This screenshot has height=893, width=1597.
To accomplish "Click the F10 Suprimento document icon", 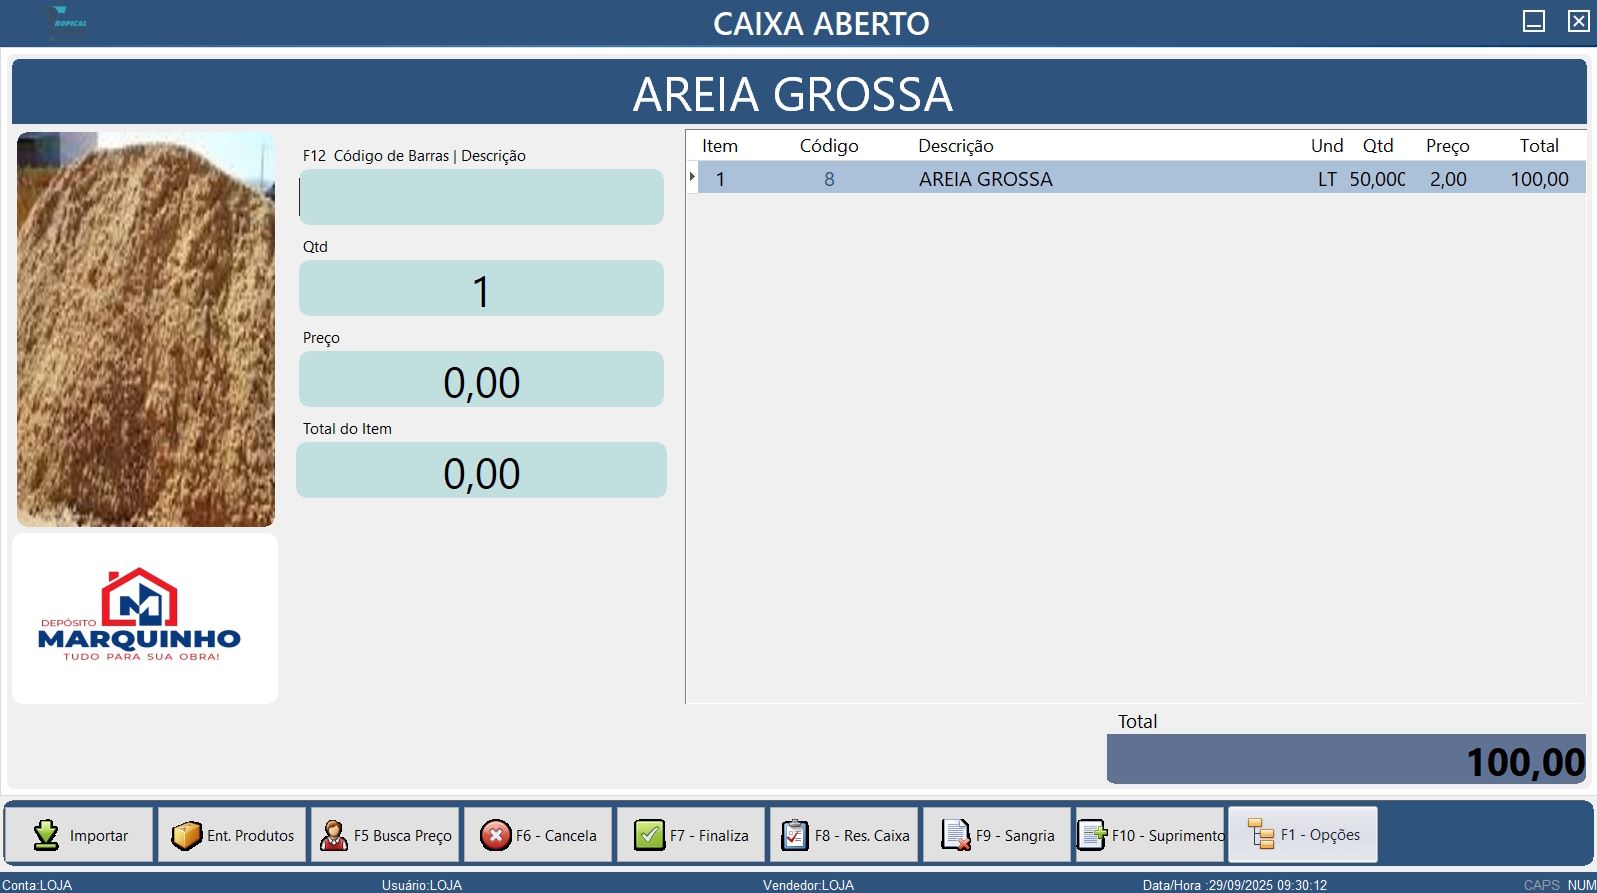I will [x=1091, y=835].
